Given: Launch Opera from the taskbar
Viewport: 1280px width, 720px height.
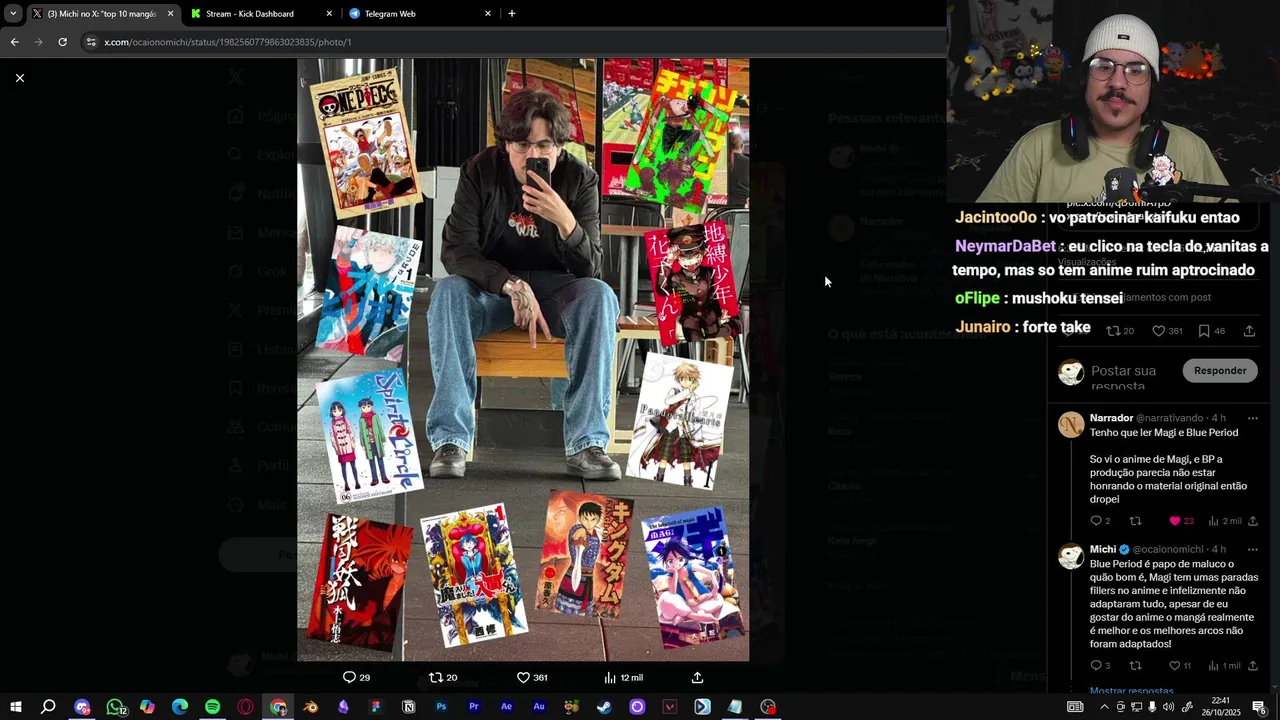Looking at the screenshot, I should (x=245, y=707).
